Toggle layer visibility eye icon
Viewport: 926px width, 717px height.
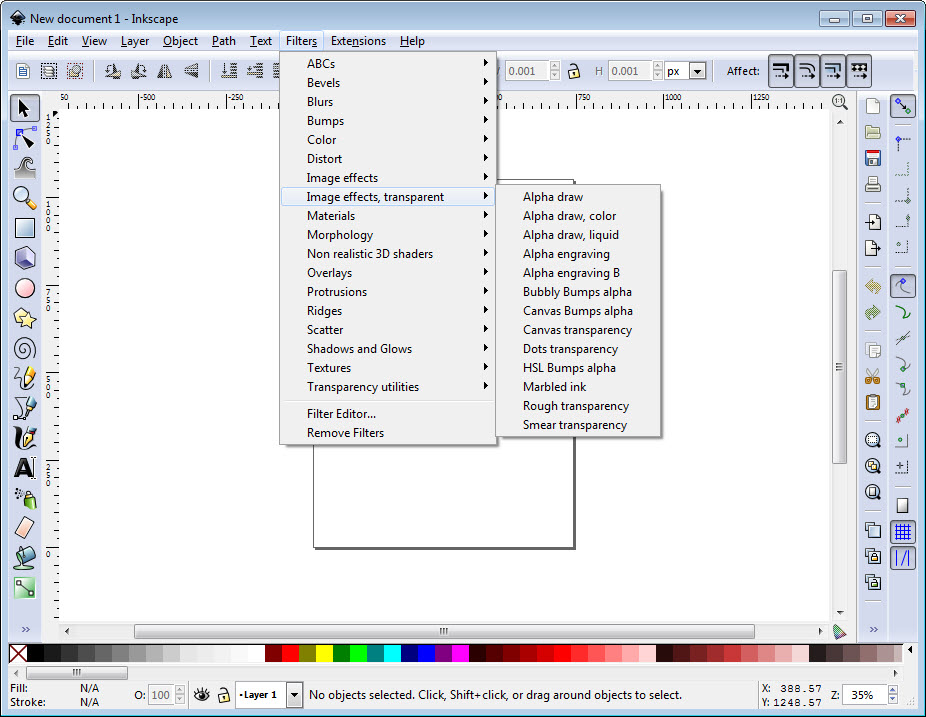[201, 695]
